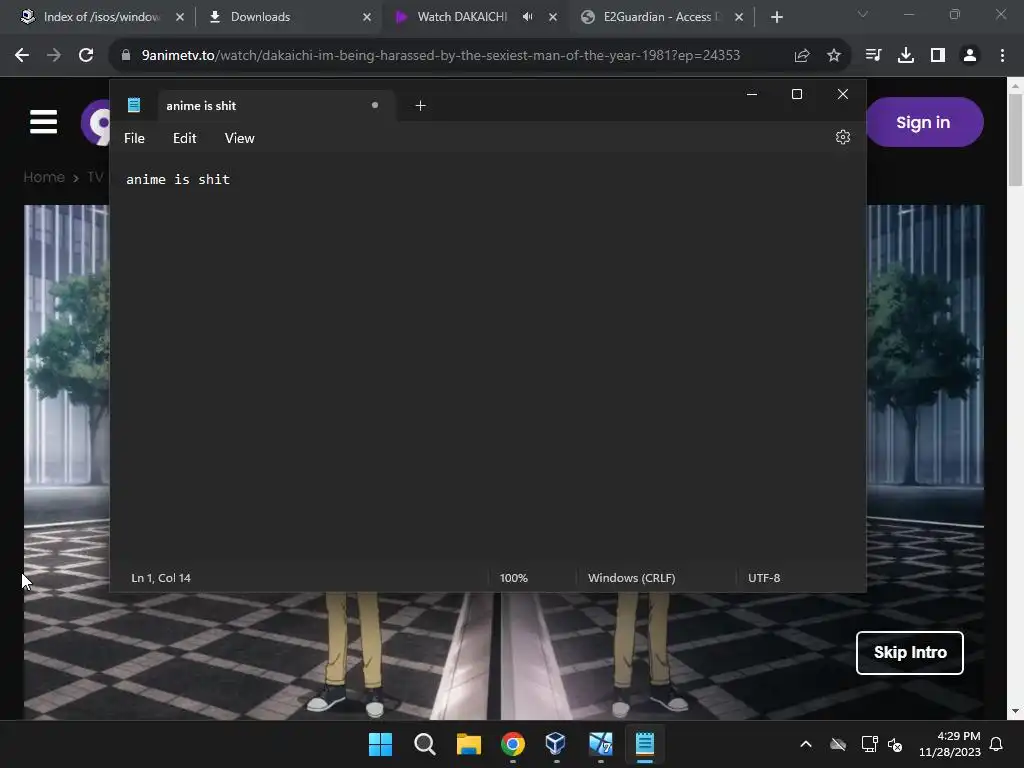Click the Chrome page vertical scrollbar
This screenshot has width=1024, height=768.
pos(1016,140)
